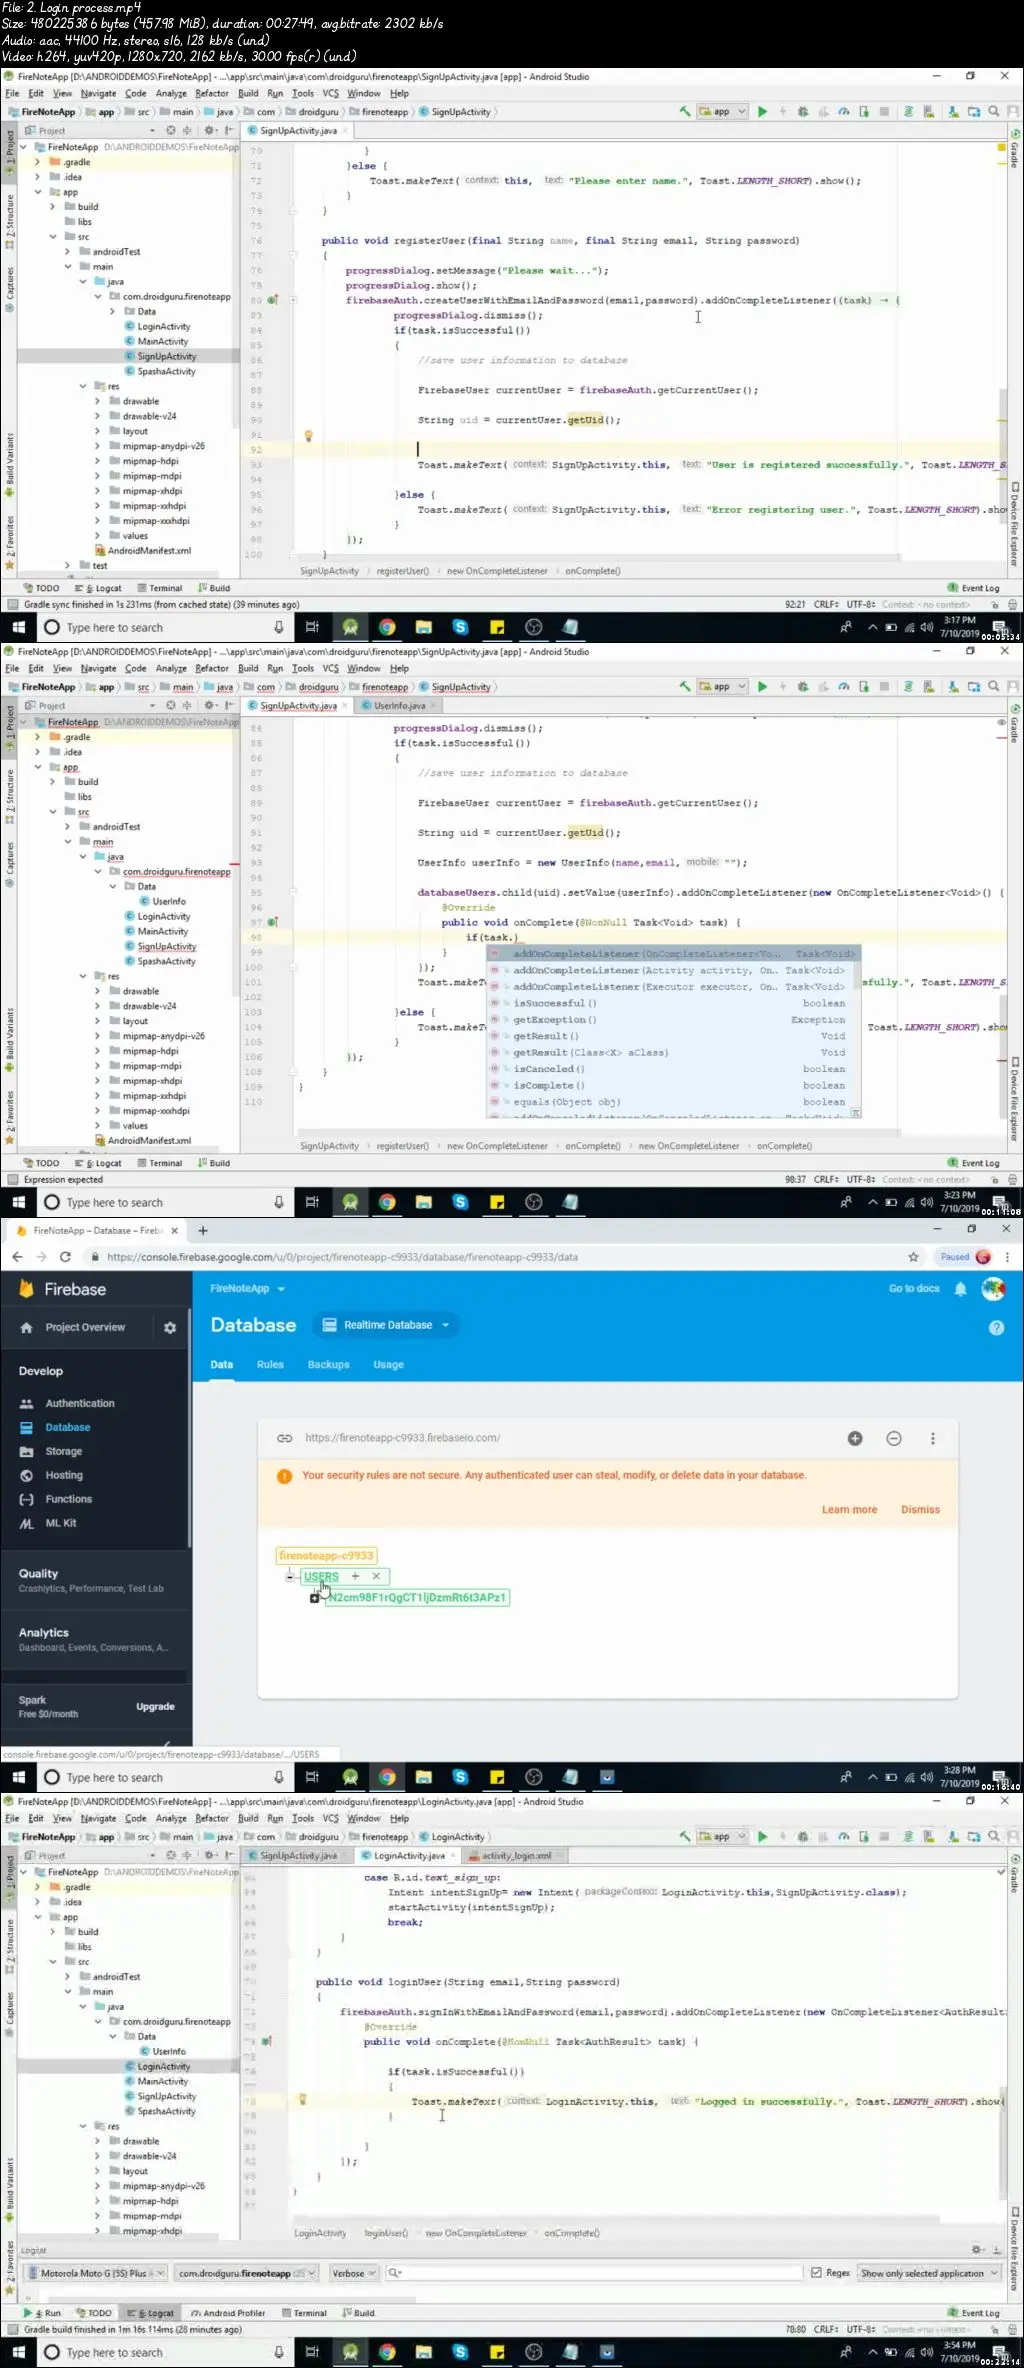The image size is (1024, 2368).
Task: Open Show only selected application dropdown
Action: [929, 2273]
